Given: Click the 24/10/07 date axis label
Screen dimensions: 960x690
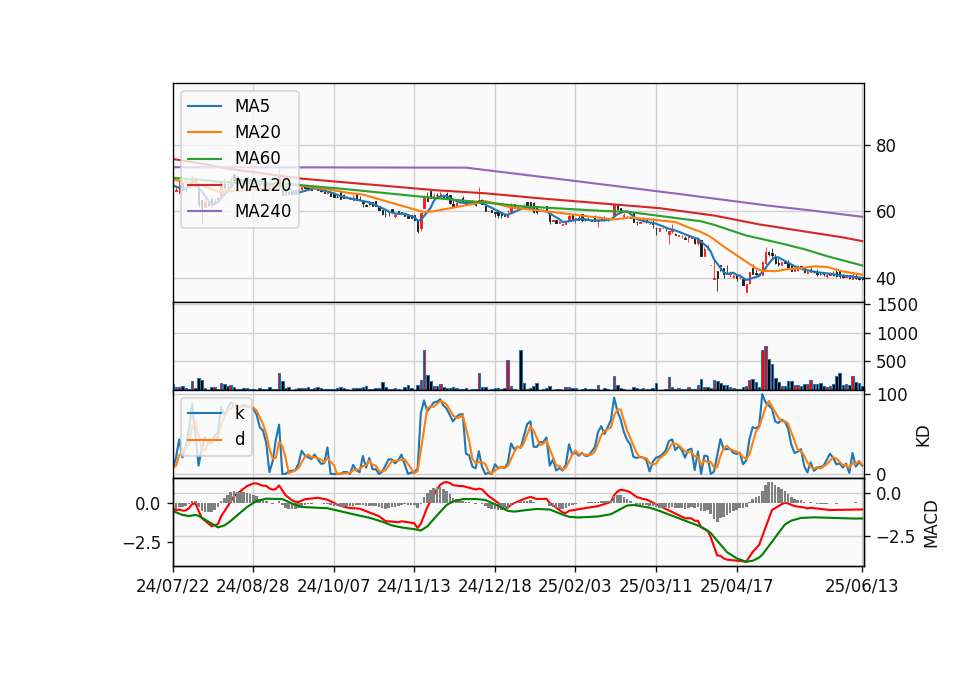Looking at the screenshot, I should [334, 586].
